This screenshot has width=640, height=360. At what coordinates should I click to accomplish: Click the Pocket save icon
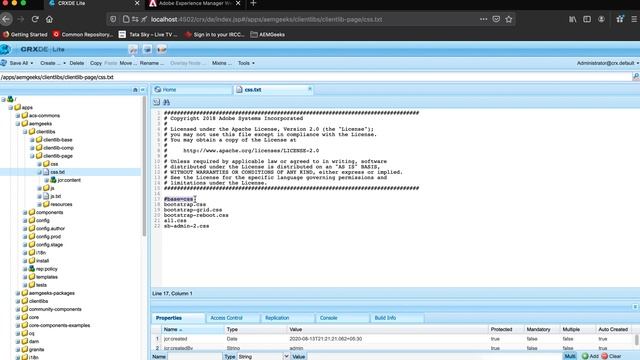496,19
